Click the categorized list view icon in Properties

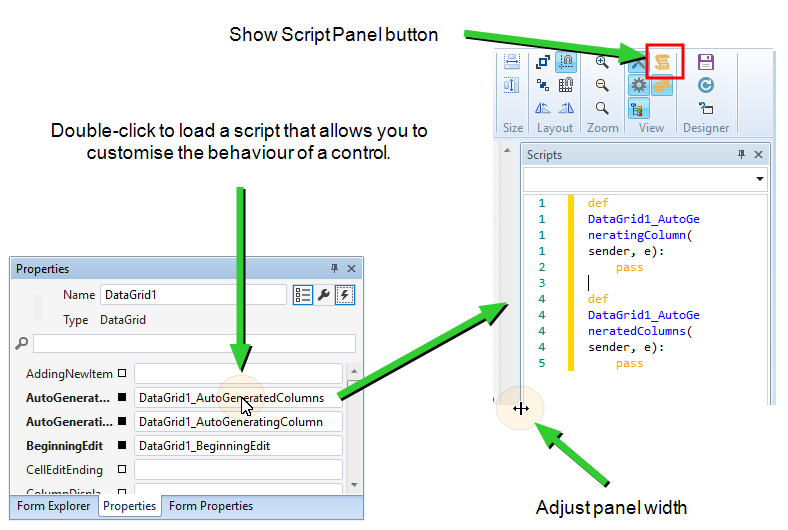click(x=303, y=295)
